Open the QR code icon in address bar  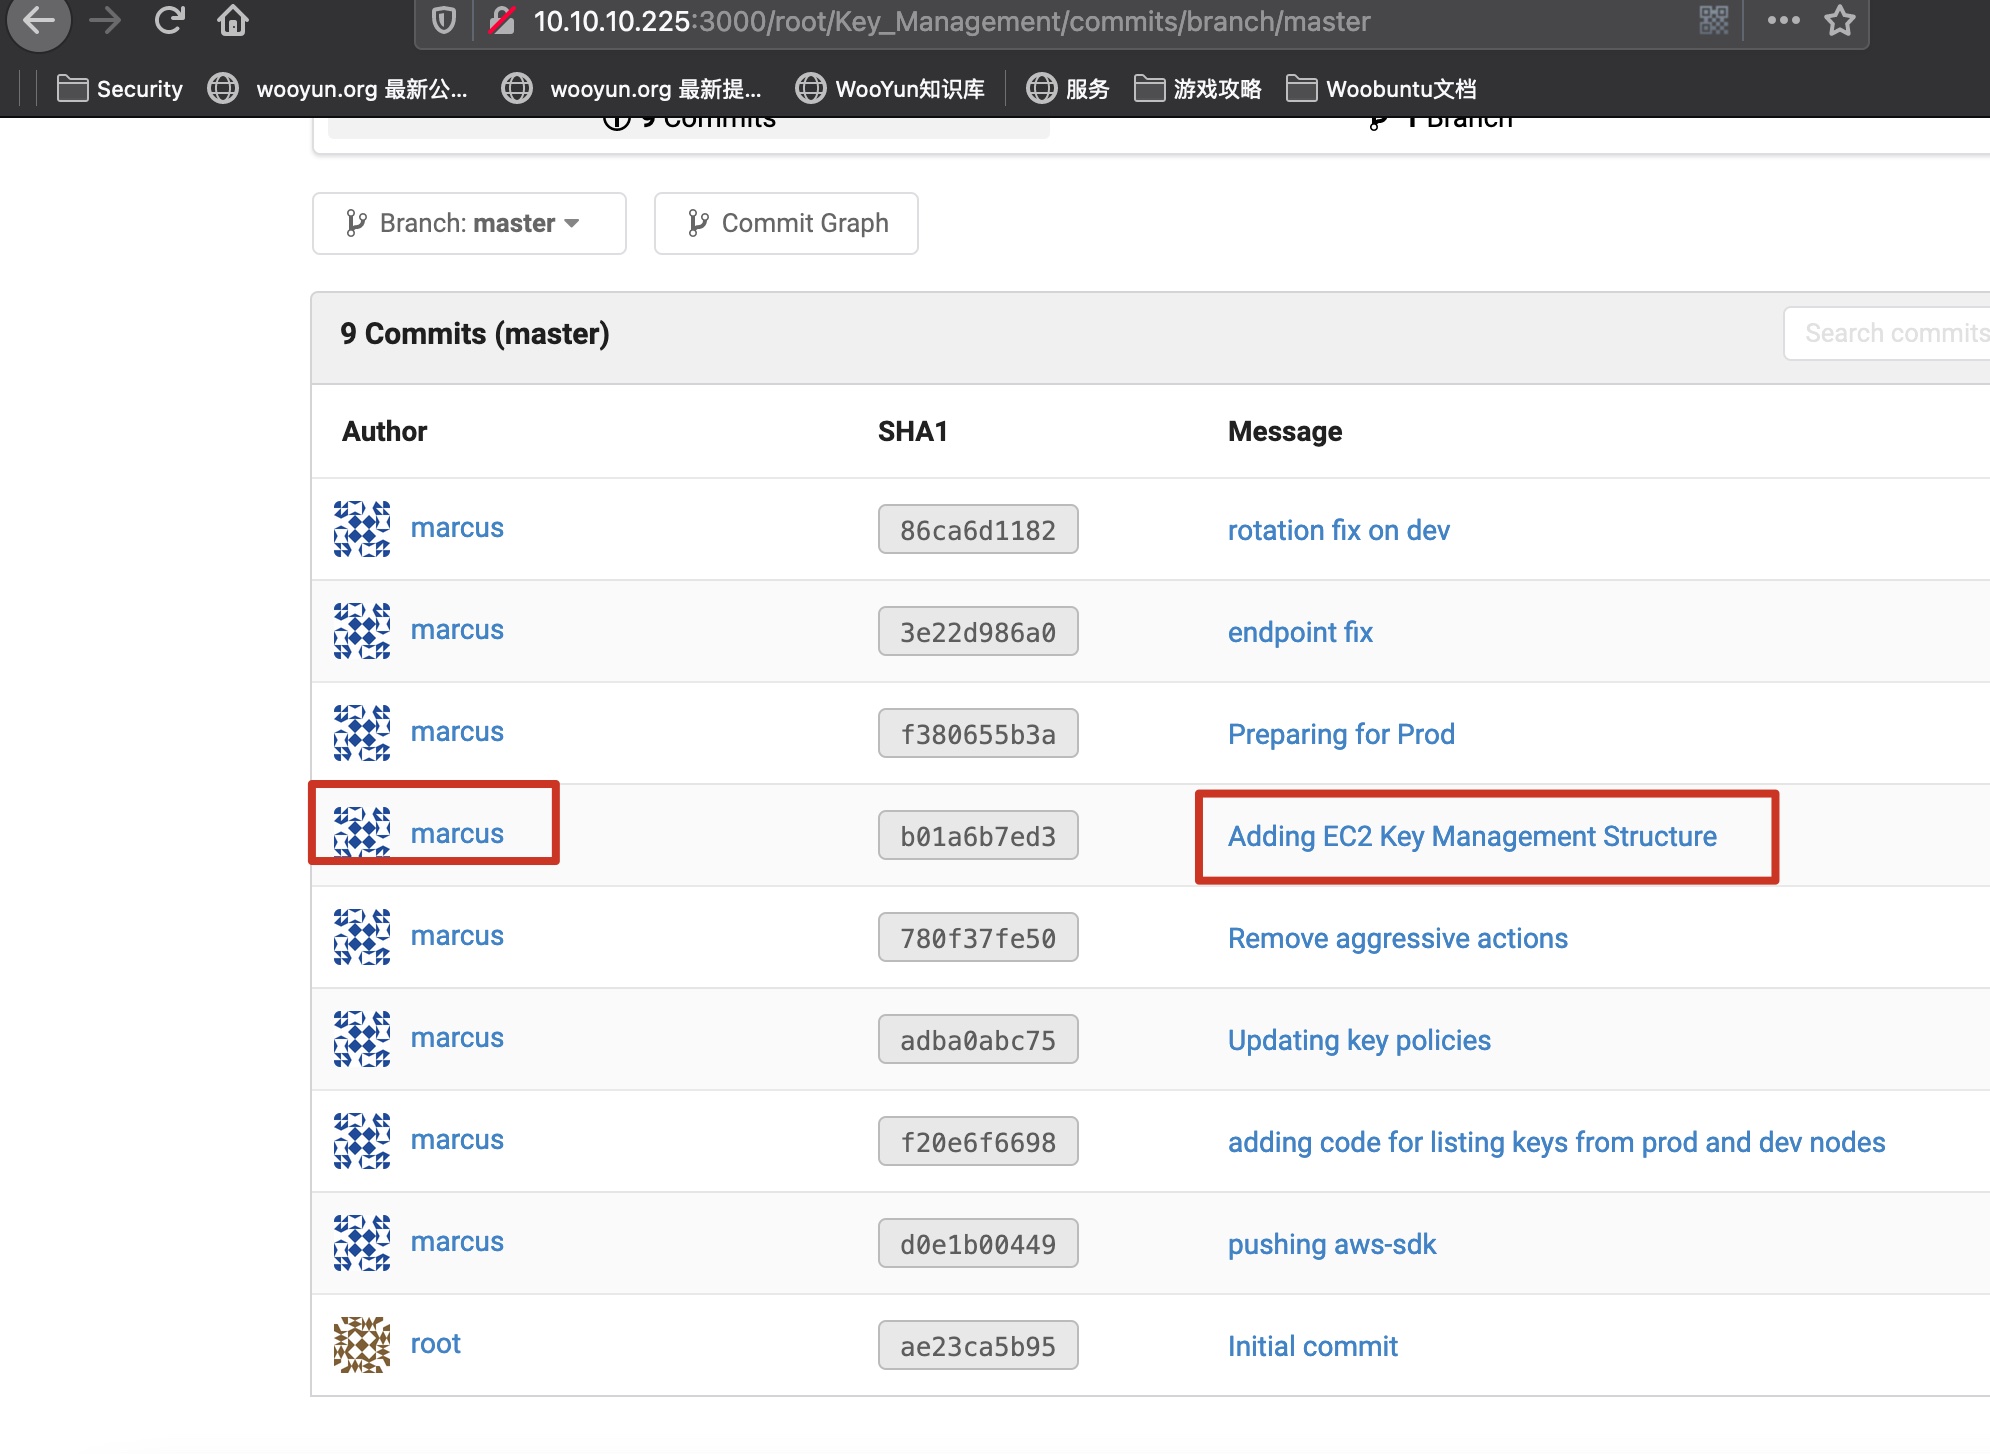pos(1713,20)
